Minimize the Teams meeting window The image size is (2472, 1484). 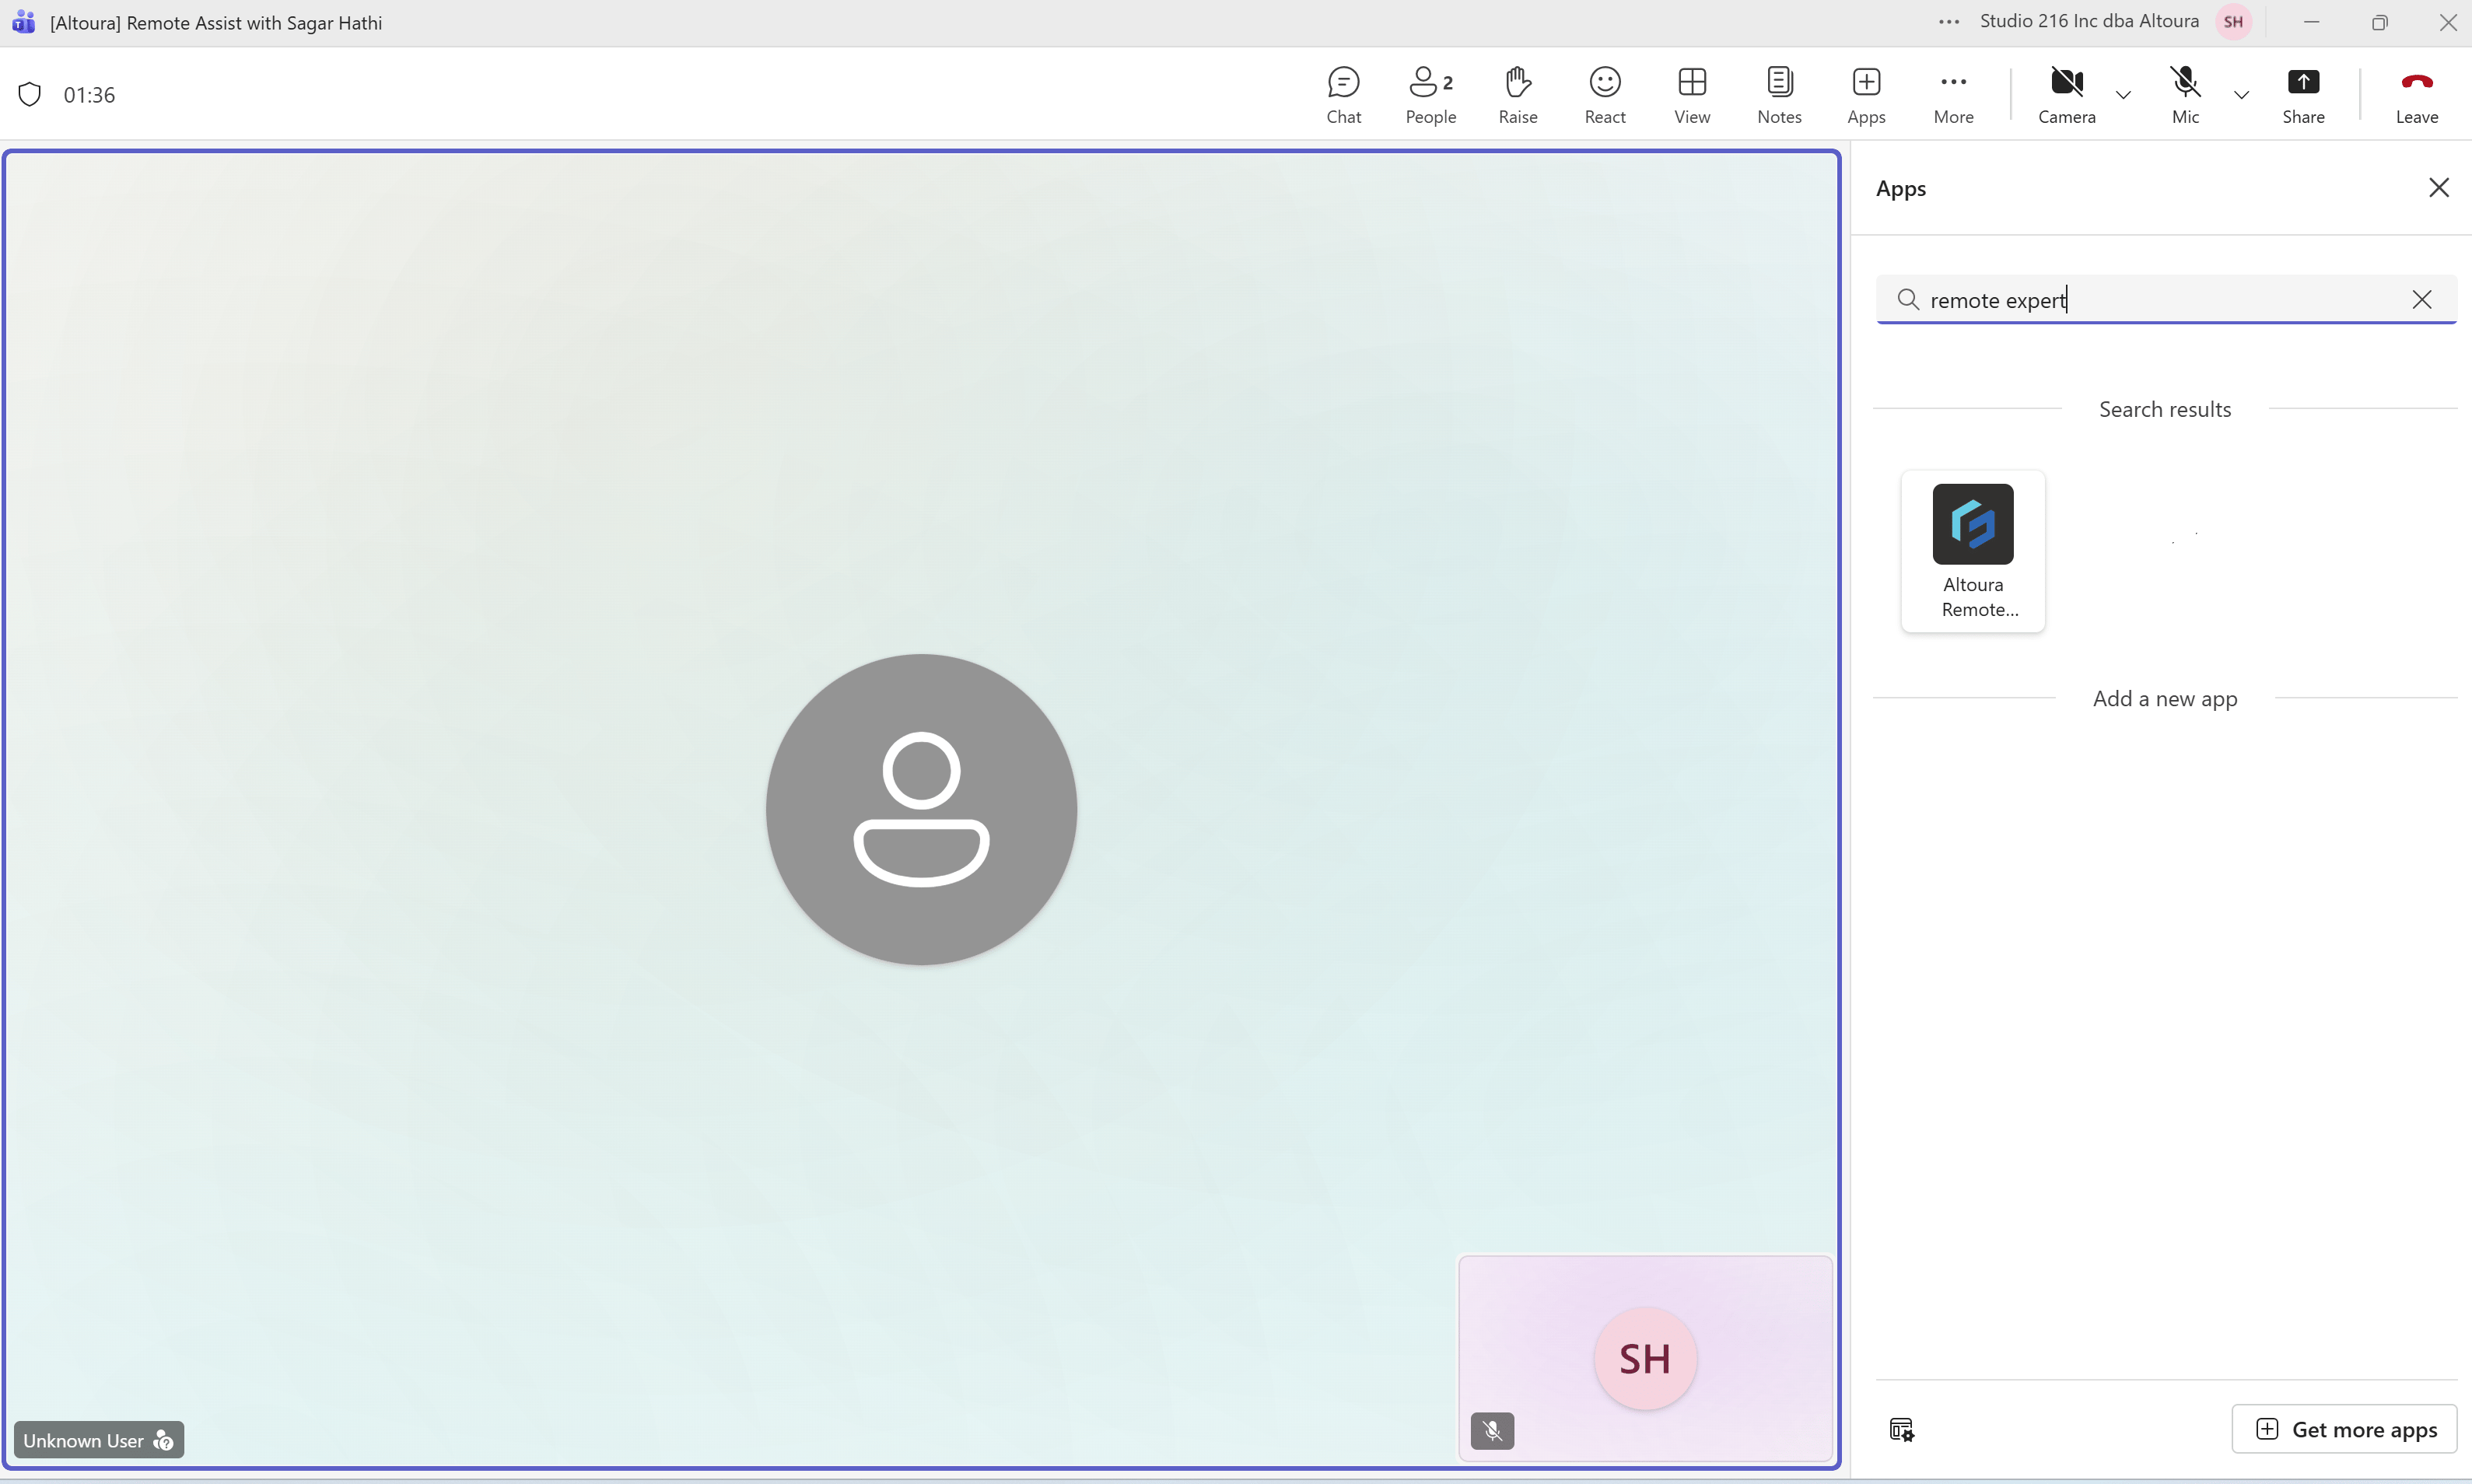2310,22
